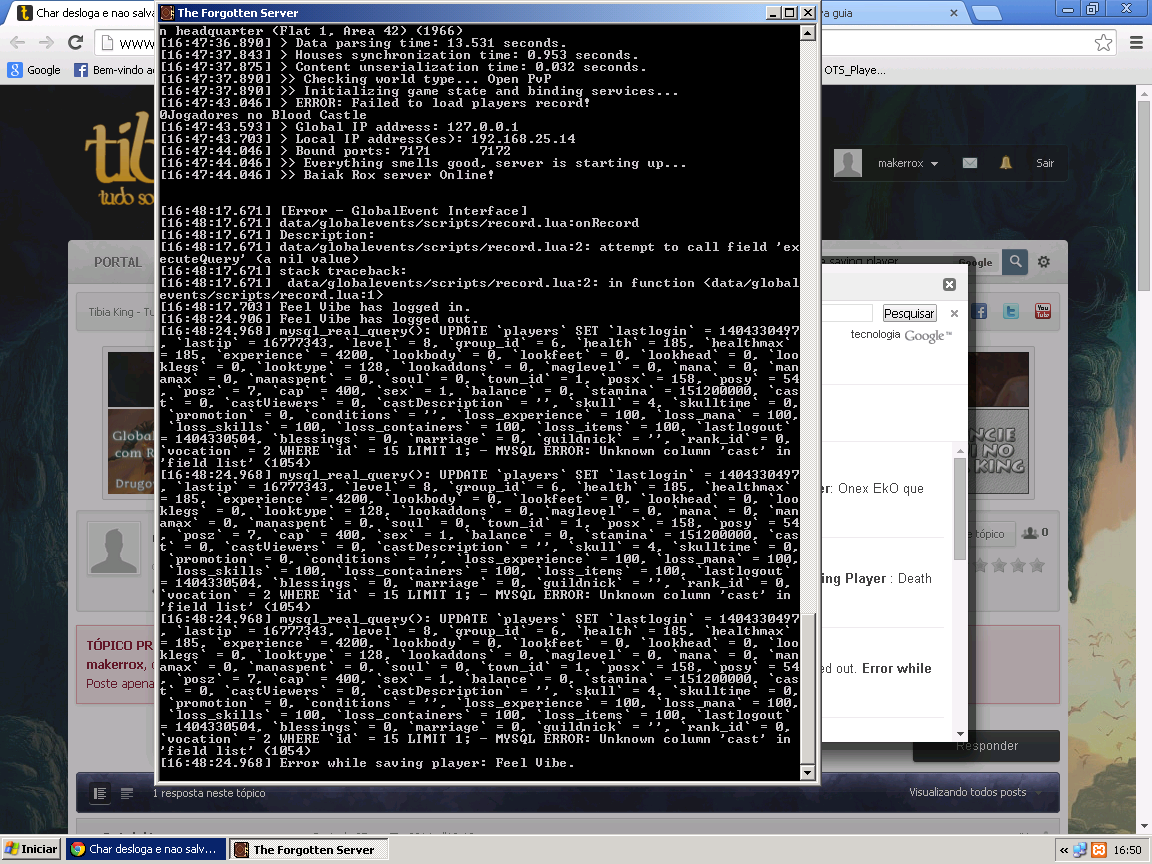The width and height of the screenshot is (1152, 864).
Task: Switch to The Forgotten Server taskbar item
Action: [309, 849]
